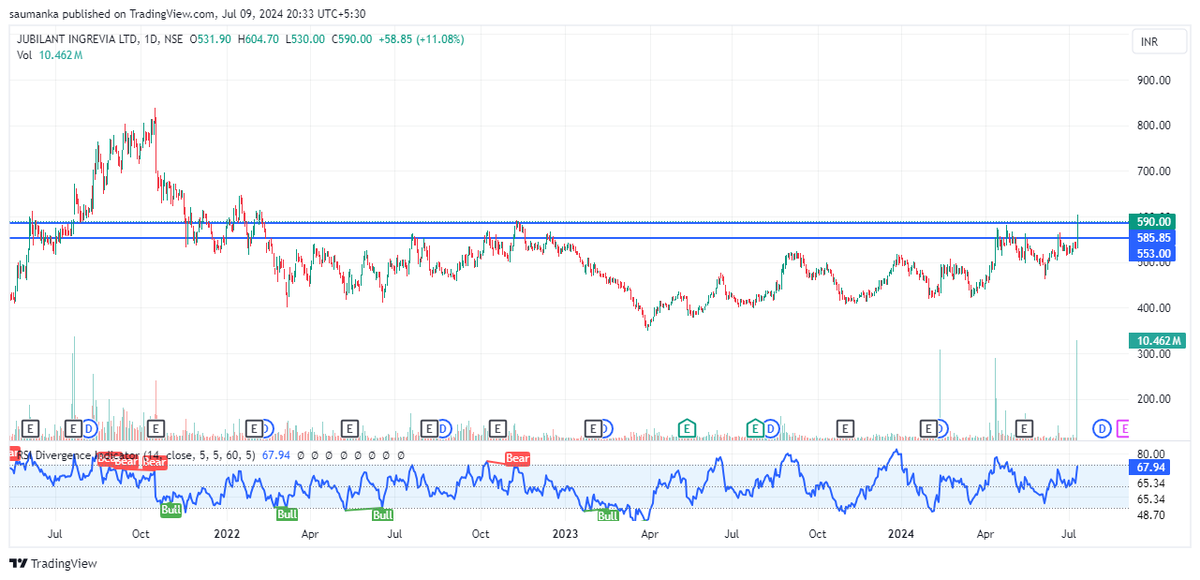Click the green 590.00 current price label
This screenshot has height=580, width=1200.
pos(1153,221)
